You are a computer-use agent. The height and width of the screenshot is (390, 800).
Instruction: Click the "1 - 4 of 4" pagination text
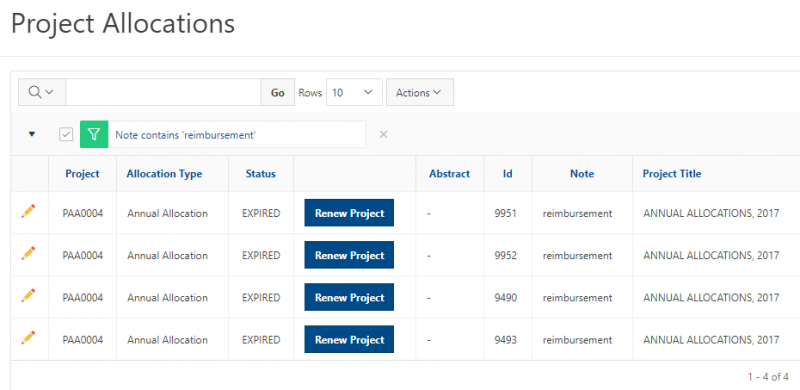768,377
